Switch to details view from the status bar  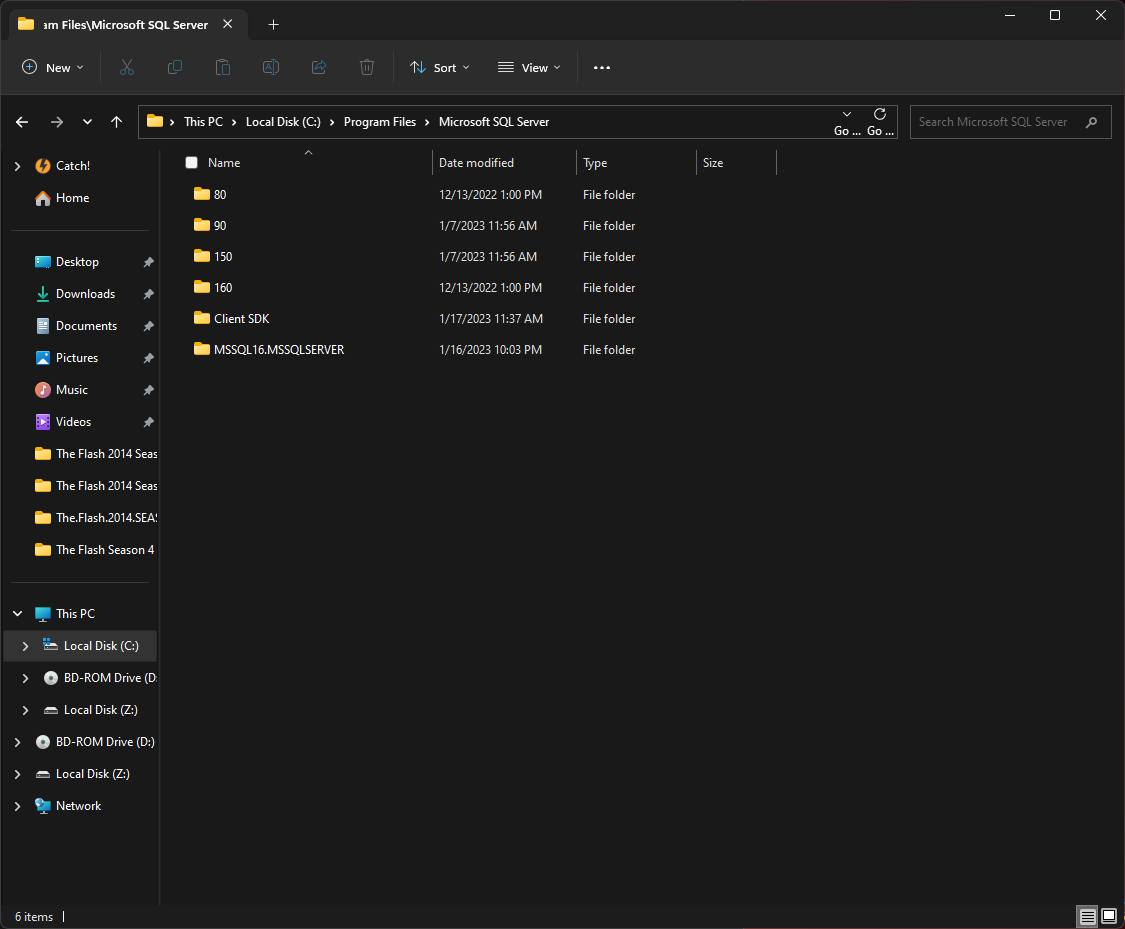coord(1087,916)
